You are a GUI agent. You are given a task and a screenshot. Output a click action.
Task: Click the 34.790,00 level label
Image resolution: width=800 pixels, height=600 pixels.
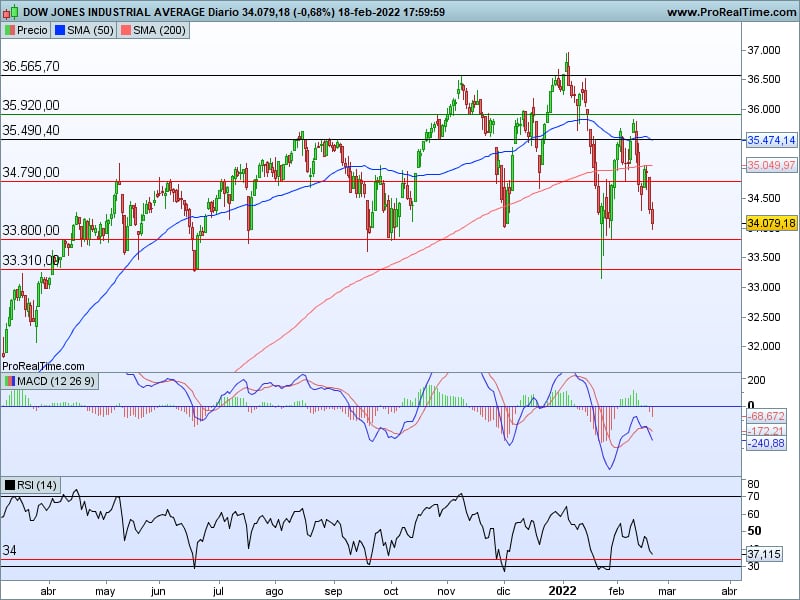coord(31,172)
